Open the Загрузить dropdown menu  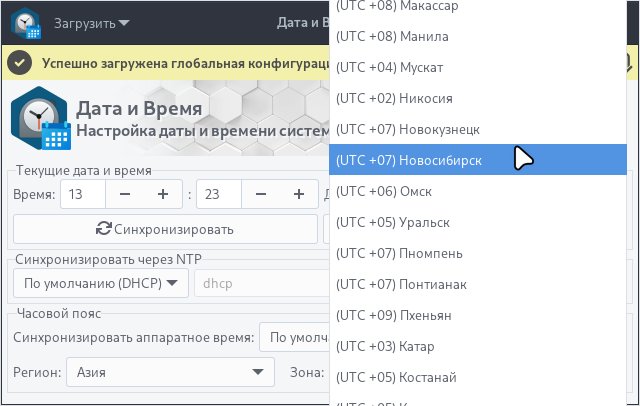(92, 23)
